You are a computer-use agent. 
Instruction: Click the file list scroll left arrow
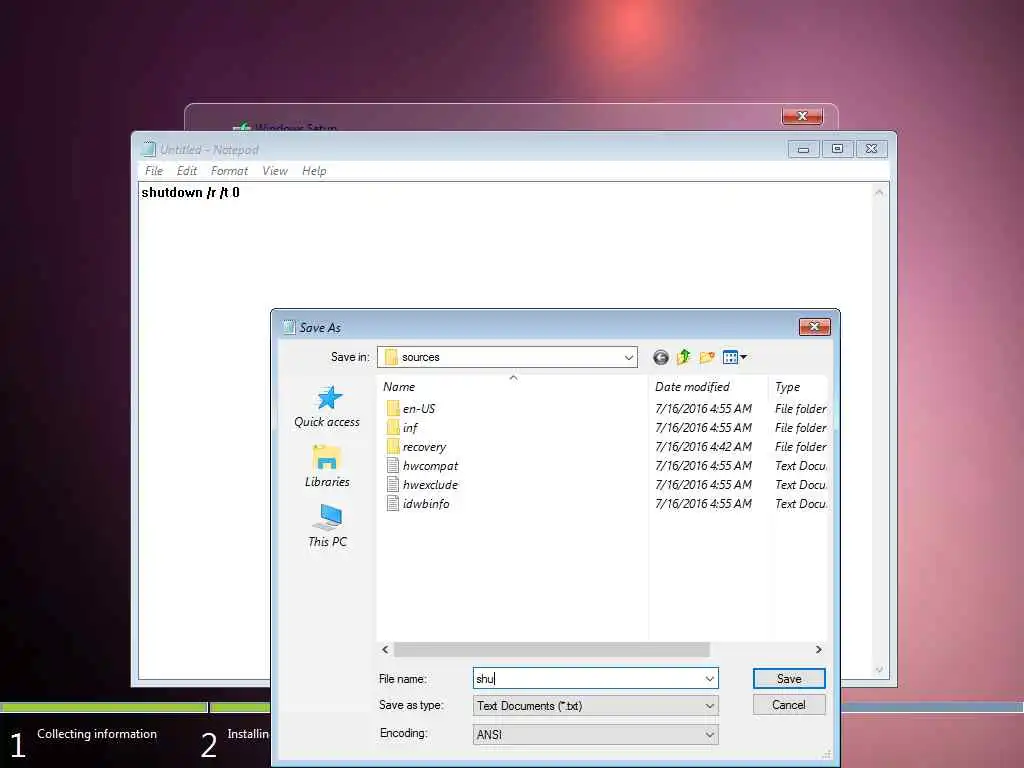[385, 650]
